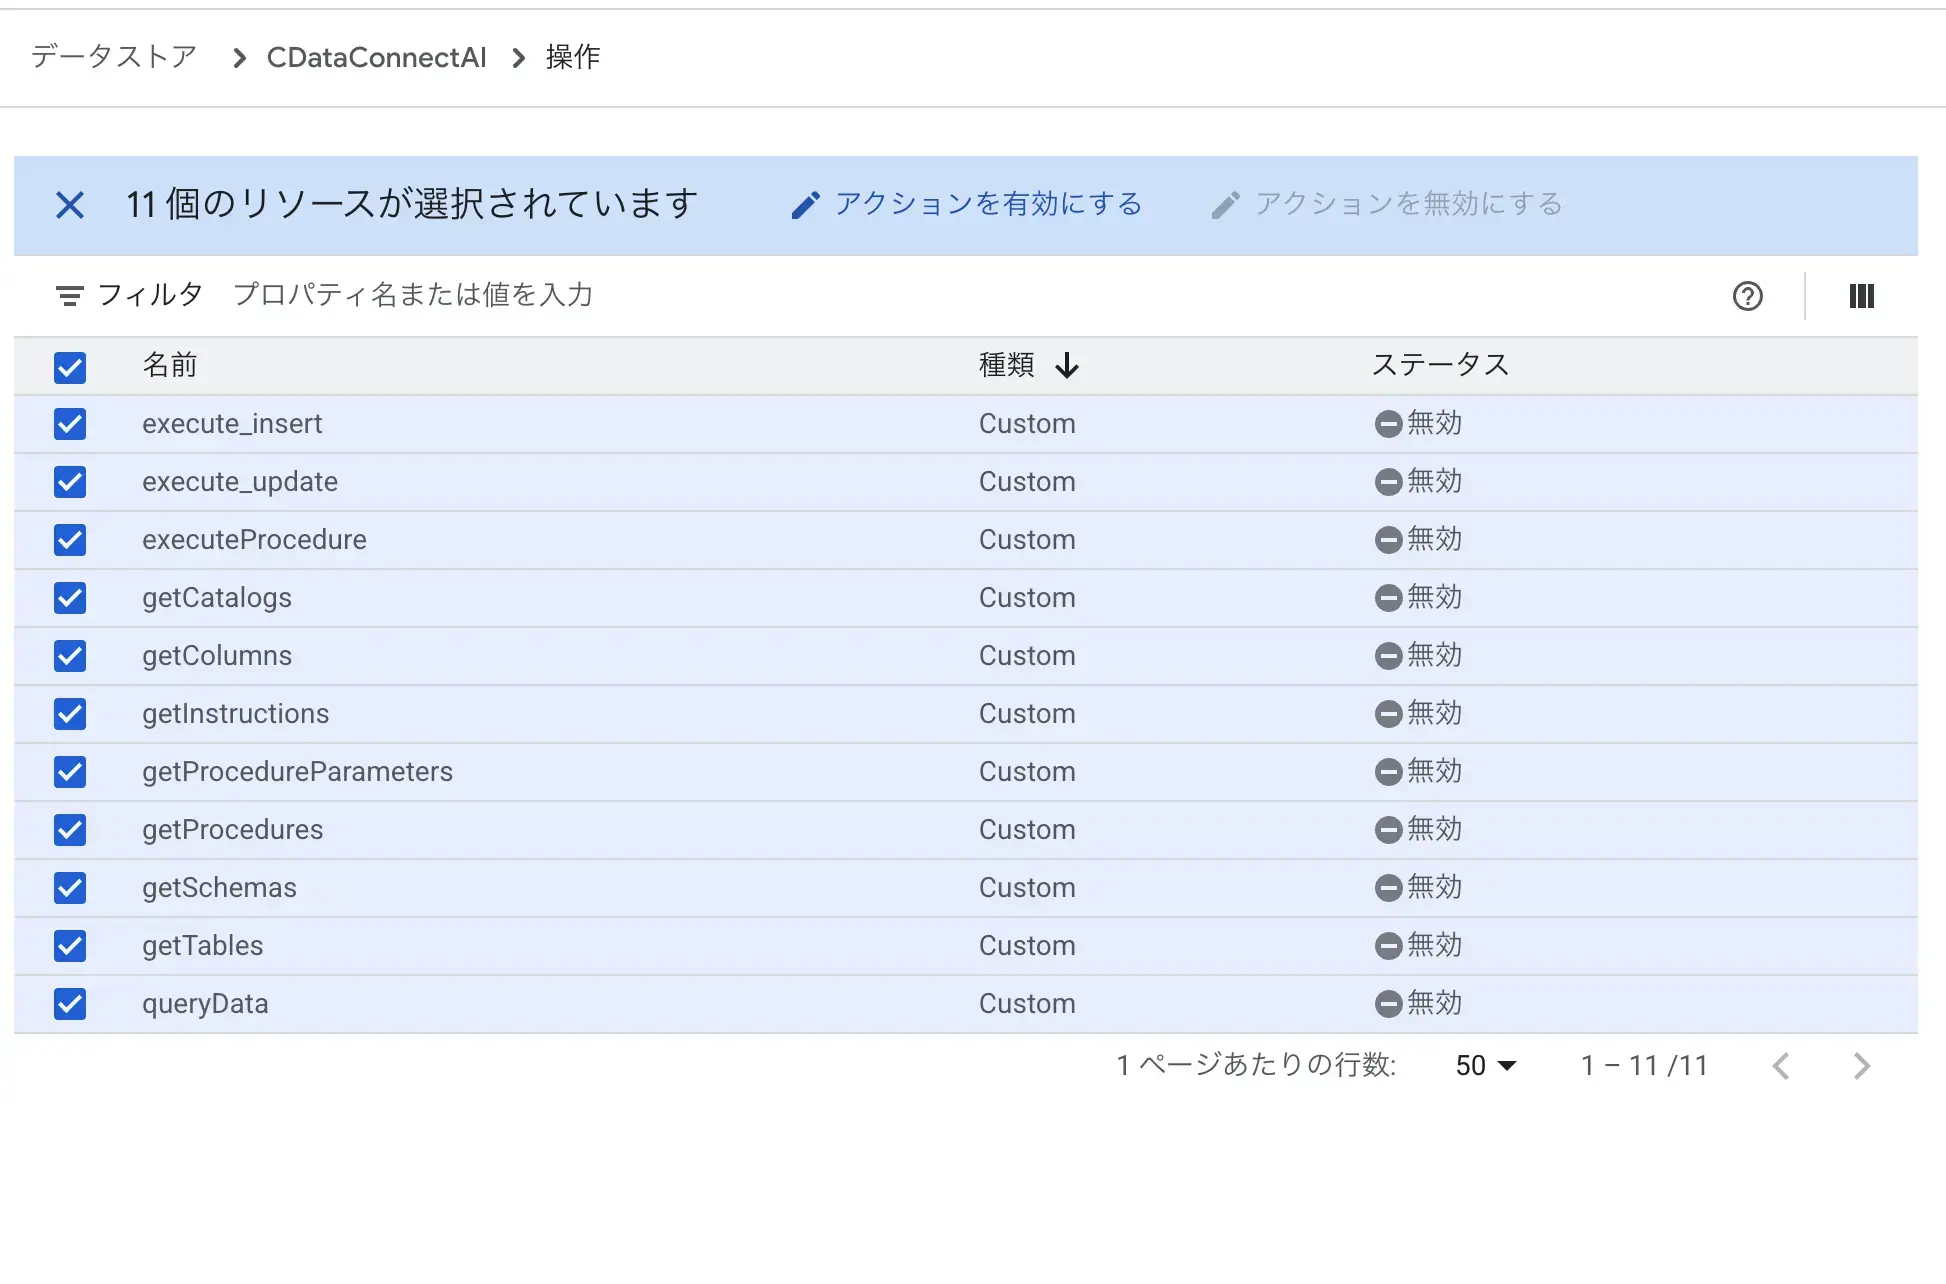
Task: Click the getCatalogs name cell
Action: point(217,598)
